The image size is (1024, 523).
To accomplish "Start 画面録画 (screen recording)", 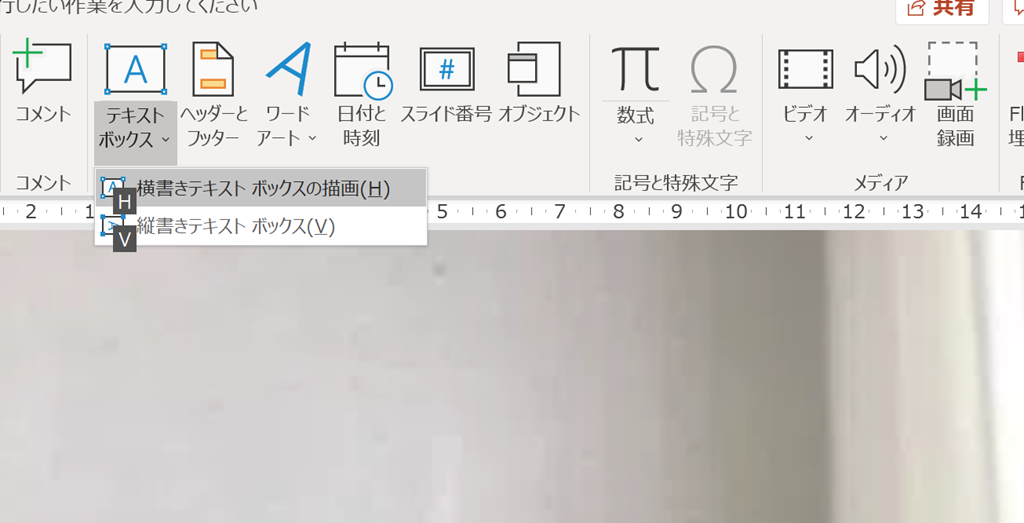I will click(x=954, y=70).
